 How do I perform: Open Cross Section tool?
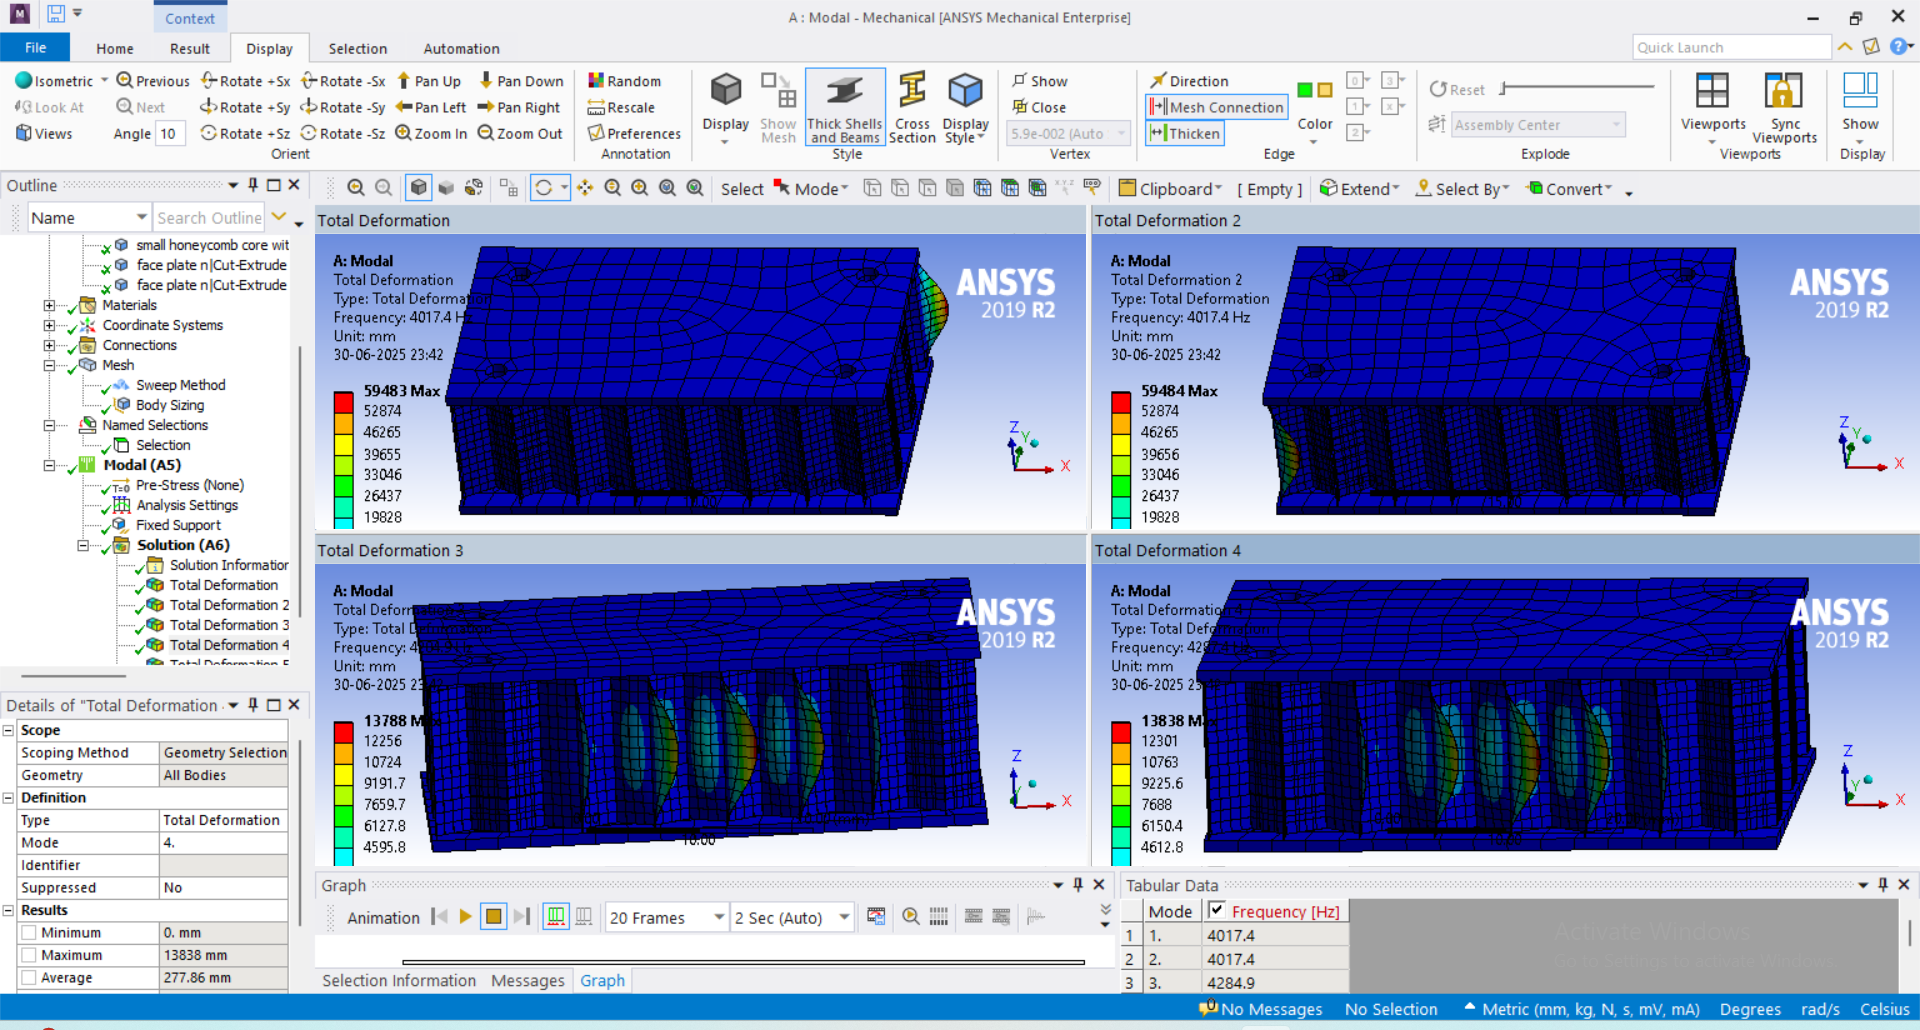[912, 108]
